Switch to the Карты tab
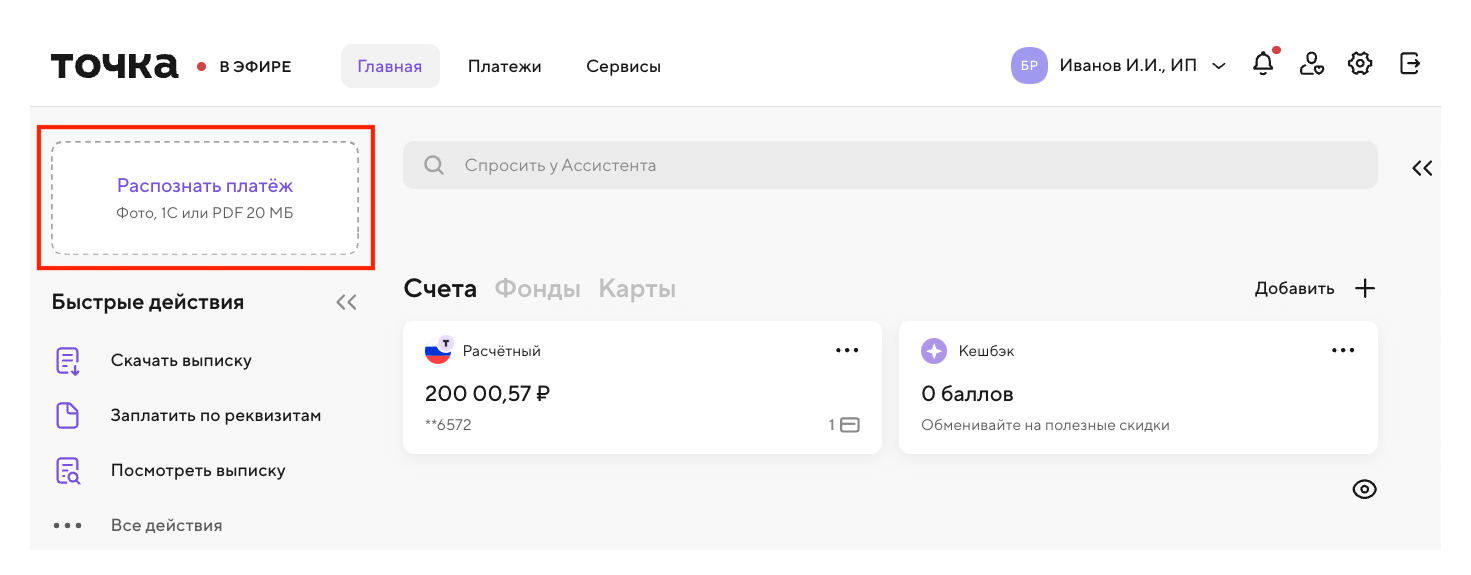Screen dimensions: 1471x575 pyautogui.click(x=637, y=289)
